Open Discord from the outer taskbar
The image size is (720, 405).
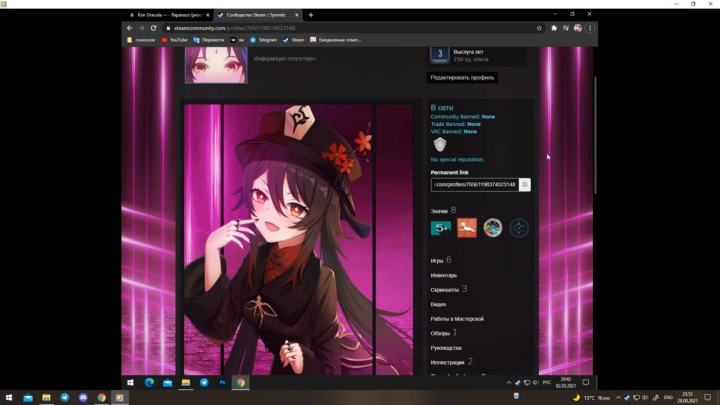pyautogui.click(x=83, y=398)
